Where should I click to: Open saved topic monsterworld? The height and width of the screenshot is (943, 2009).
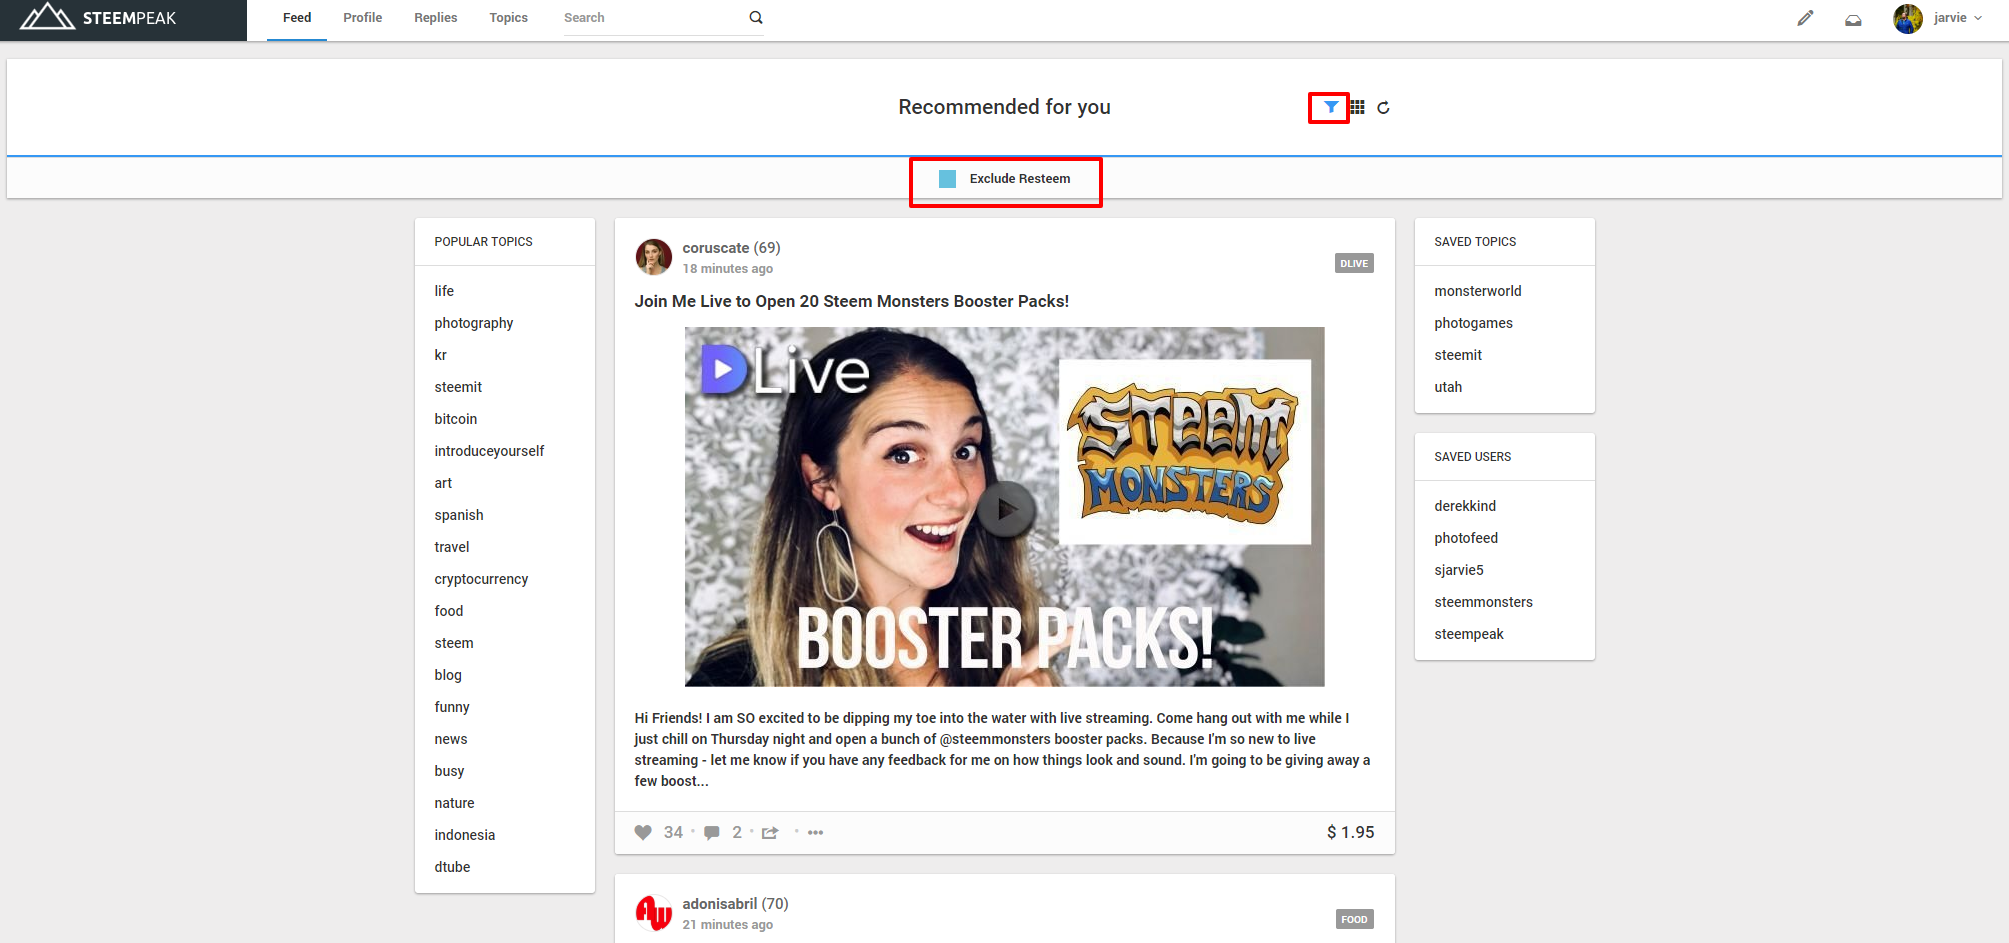(1478, 291)
